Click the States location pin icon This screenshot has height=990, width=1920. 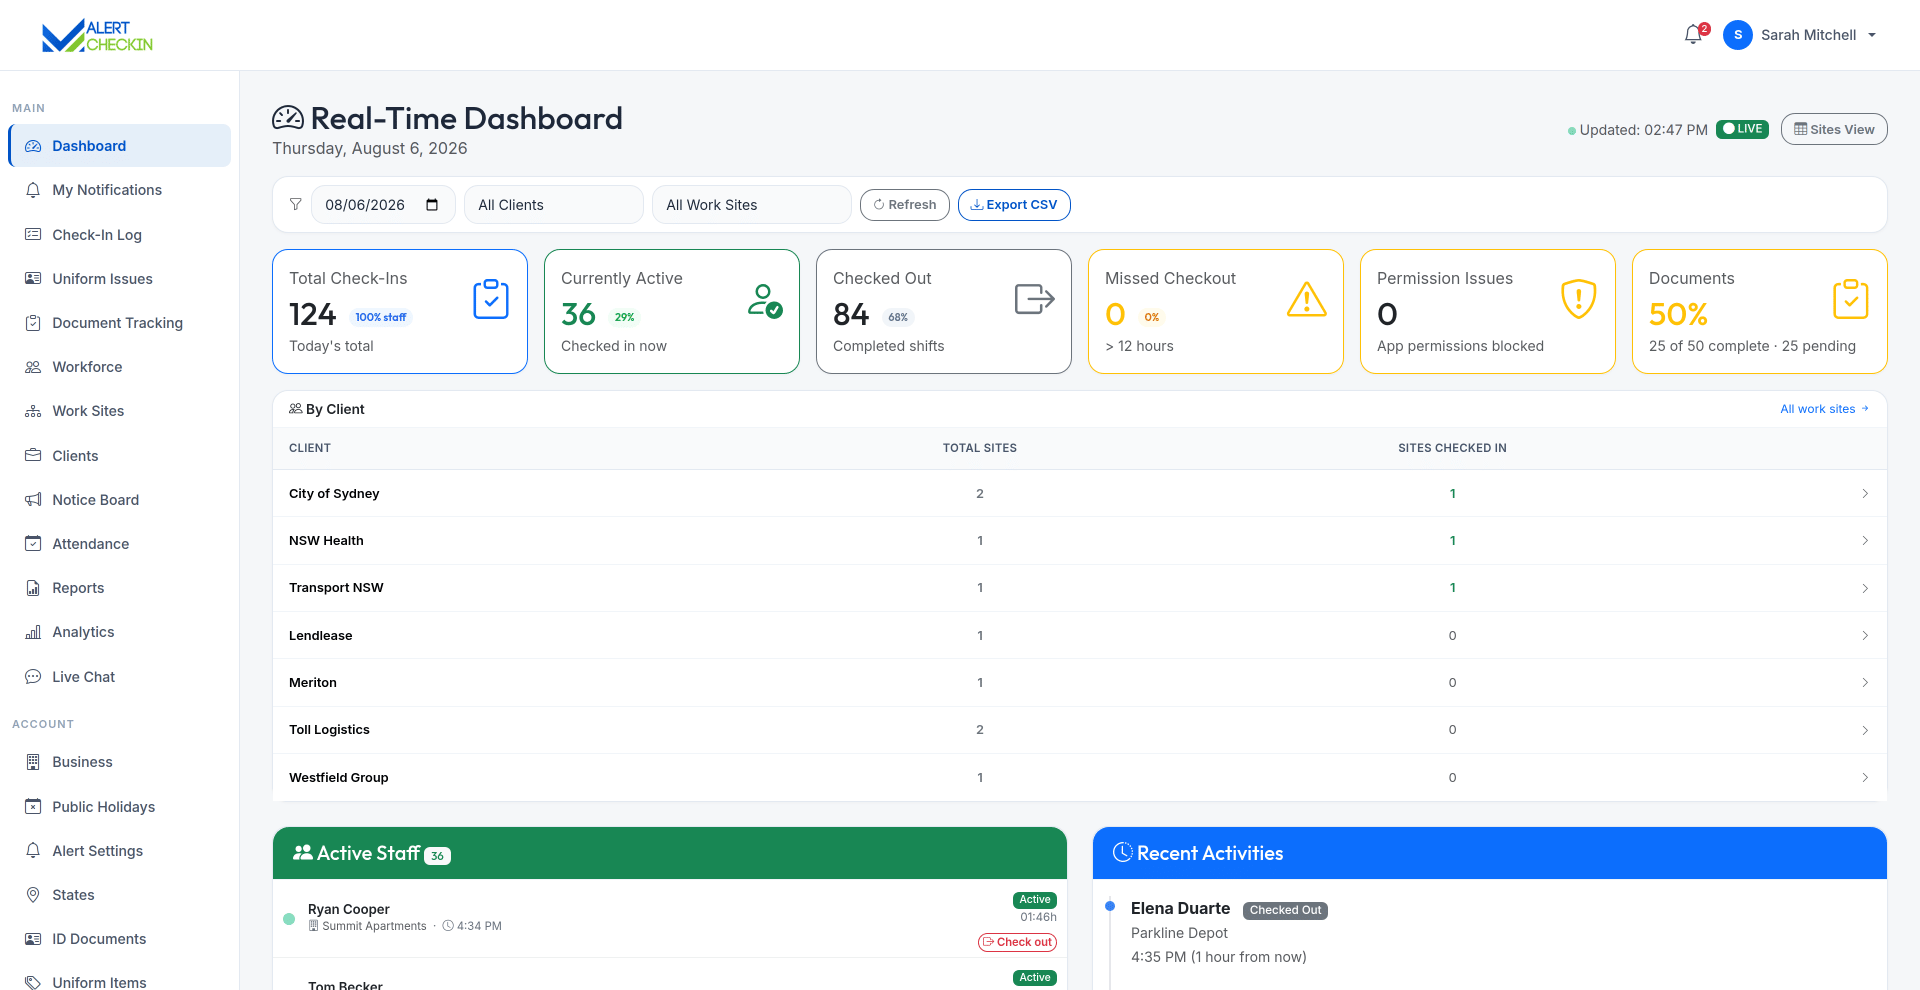tap(33, 895)
